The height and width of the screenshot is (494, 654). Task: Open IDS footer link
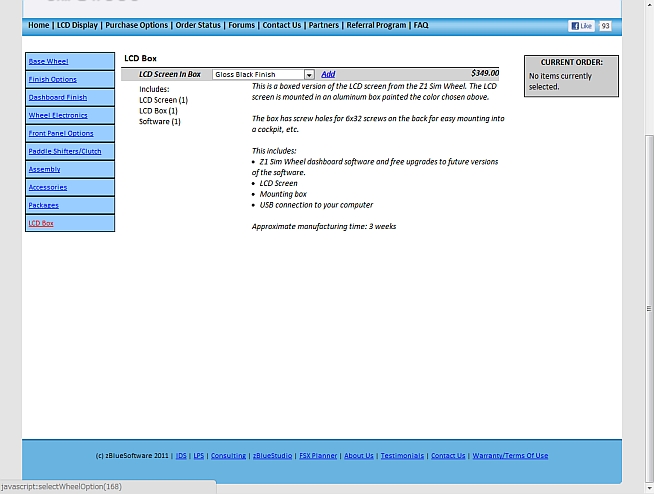181,456
